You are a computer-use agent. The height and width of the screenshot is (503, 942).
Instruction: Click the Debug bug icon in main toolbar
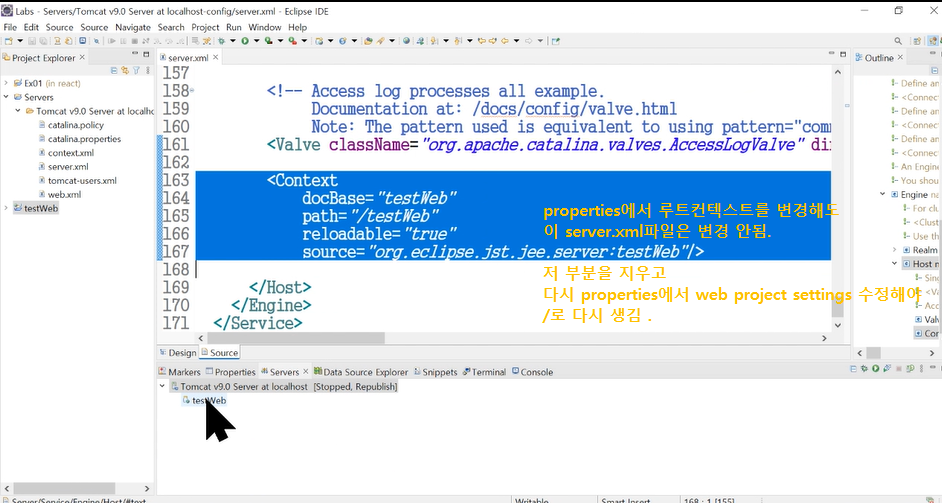(221, 41)
